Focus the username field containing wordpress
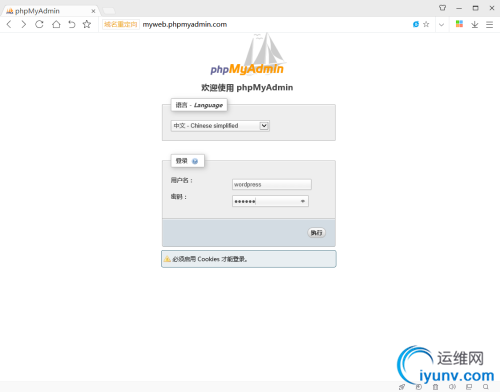The height and width of the screenshot is (392, 500). pyautogui.click(x=272, y=184)
